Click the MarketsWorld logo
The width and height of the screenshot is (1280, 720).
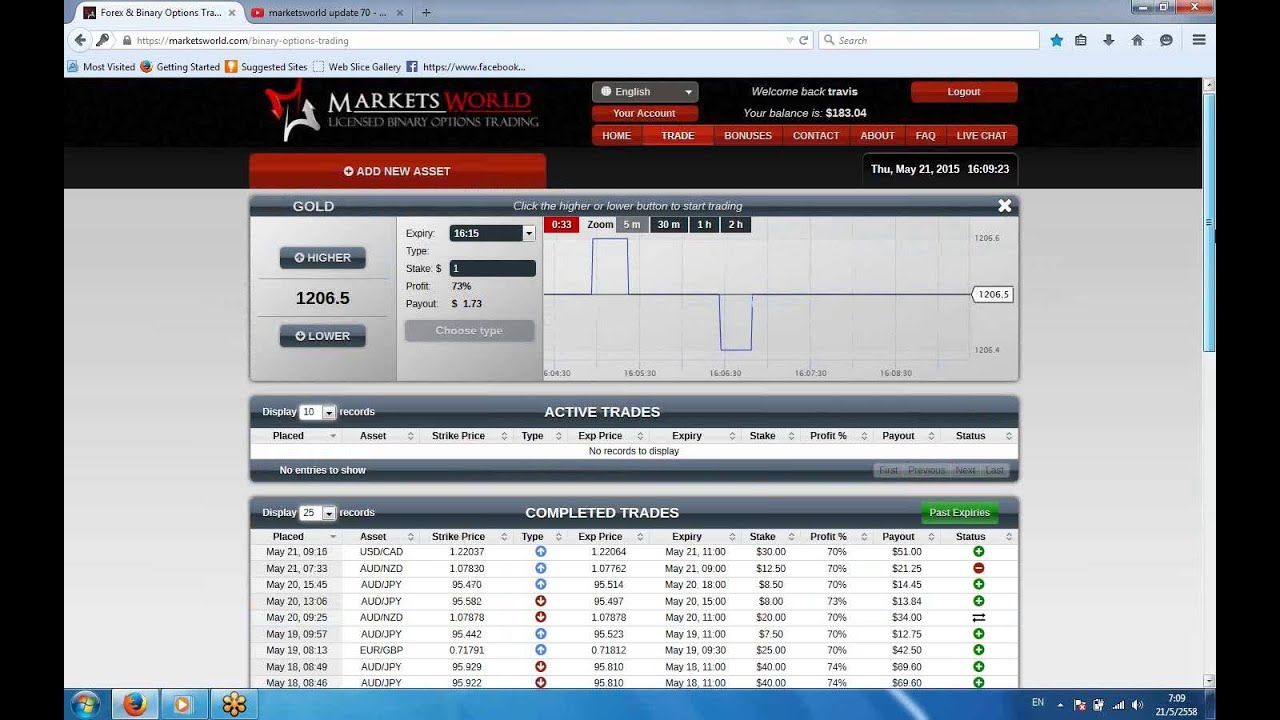click(401, 113)
